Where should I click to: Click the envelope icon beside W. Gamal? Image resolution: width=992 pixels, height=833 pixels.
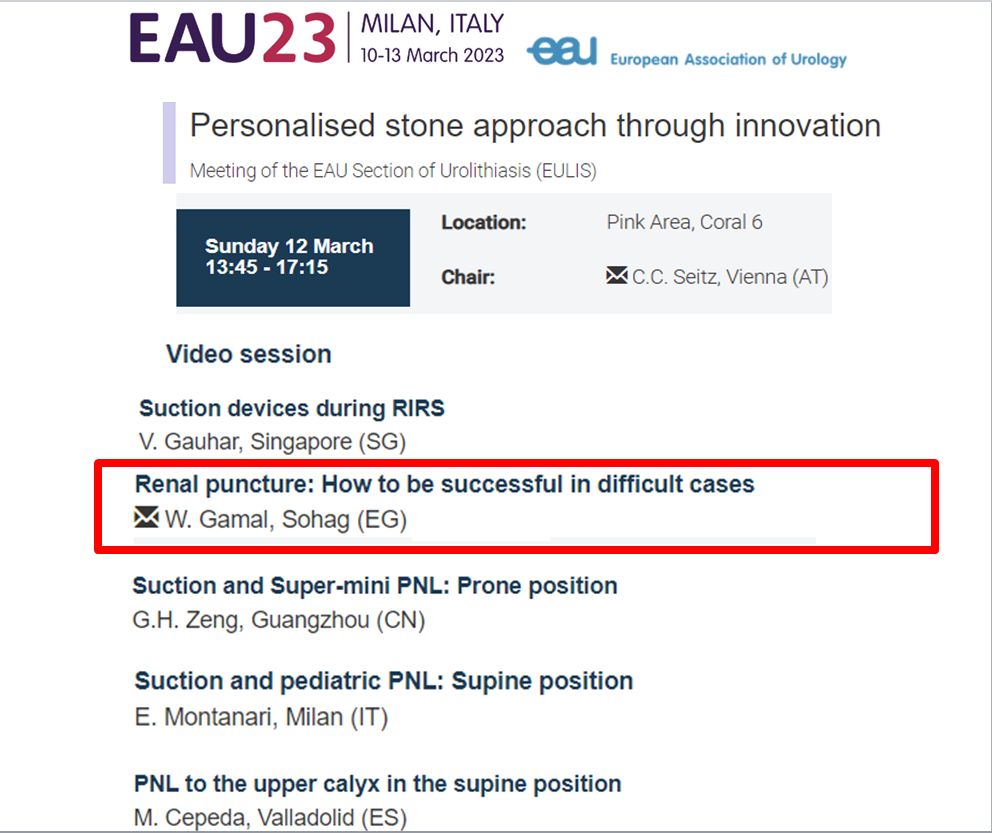(x=147, y=518)
